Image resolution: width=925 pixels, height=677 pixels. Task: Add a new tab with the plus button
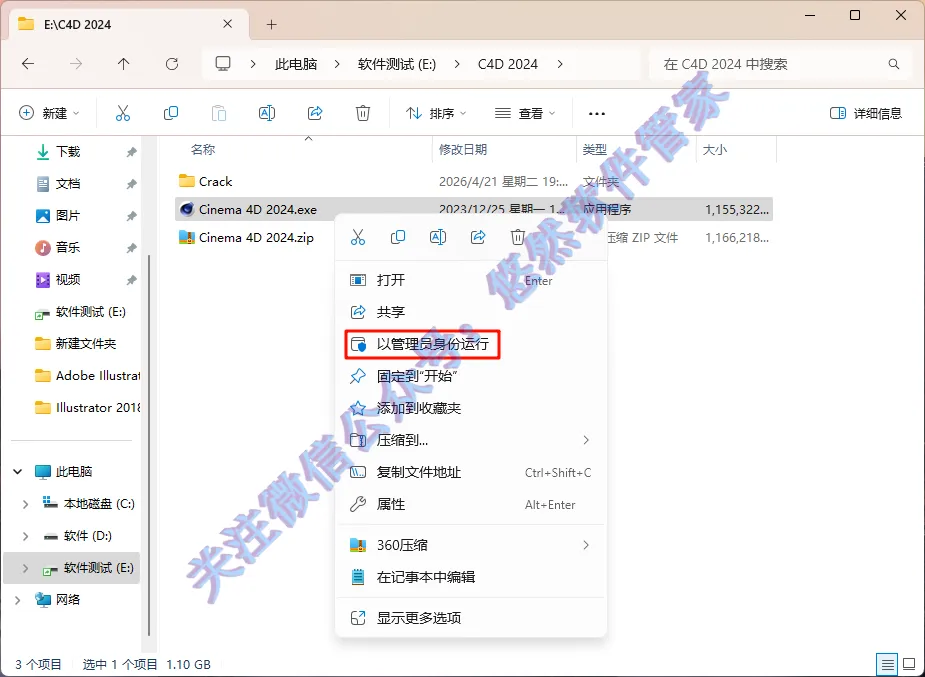pos(271,24)
